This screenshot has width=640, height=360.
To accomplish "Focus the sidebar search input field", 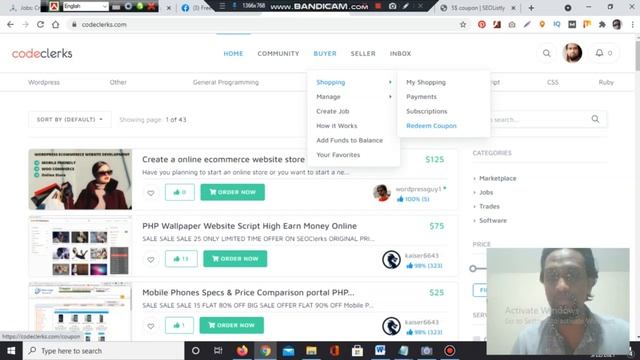I will point(539,120).
